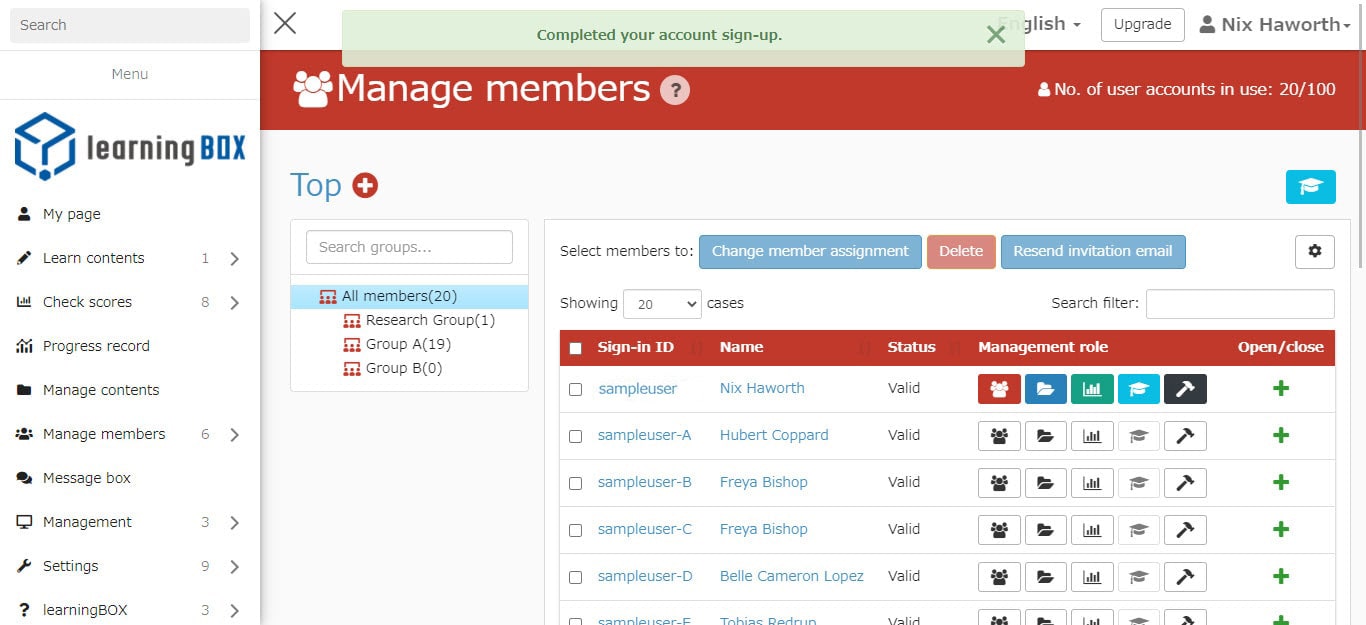Select the checkbox for sampleuser-C row
The image size is (1366, 625).
(575, 530)
